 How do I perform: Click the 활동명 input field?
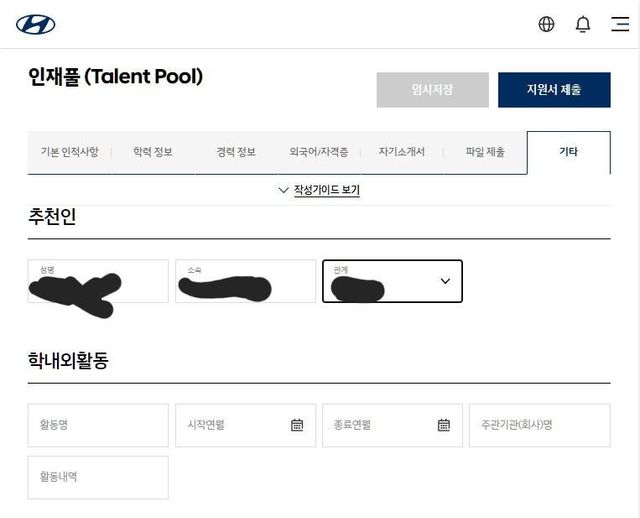(x=98, y=425)
